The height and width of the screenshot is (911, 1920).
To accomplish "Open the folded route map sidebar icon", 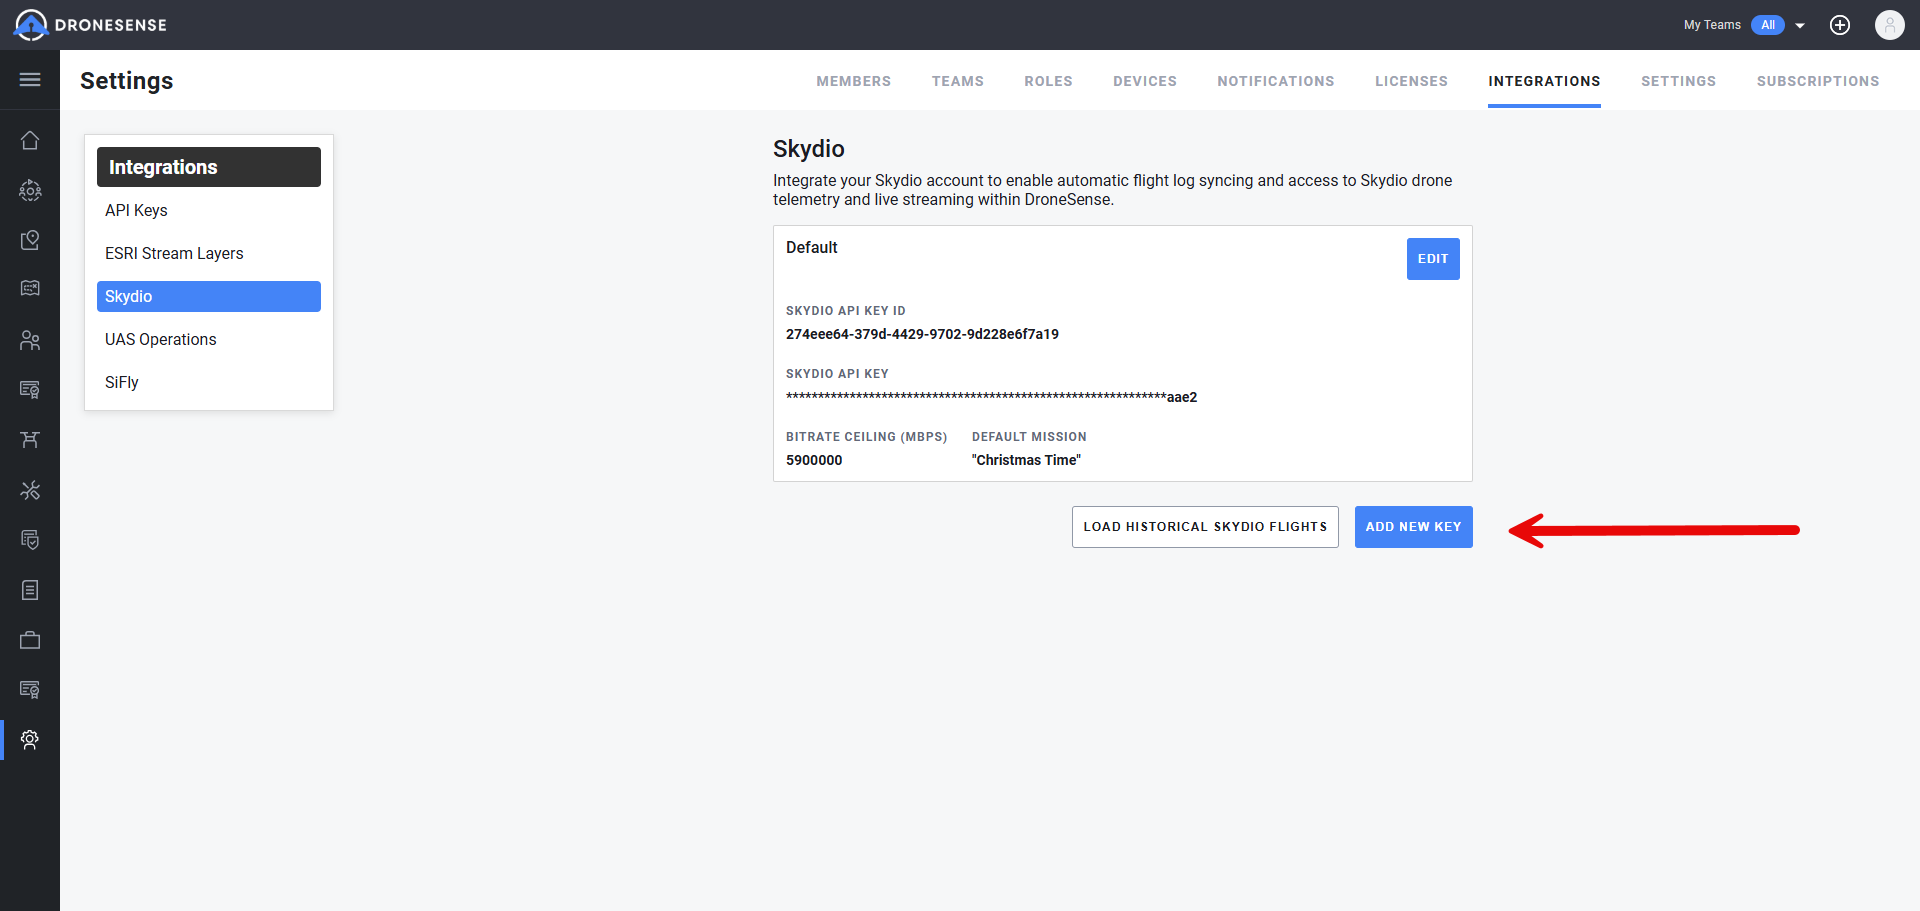I will click(30, 289).
